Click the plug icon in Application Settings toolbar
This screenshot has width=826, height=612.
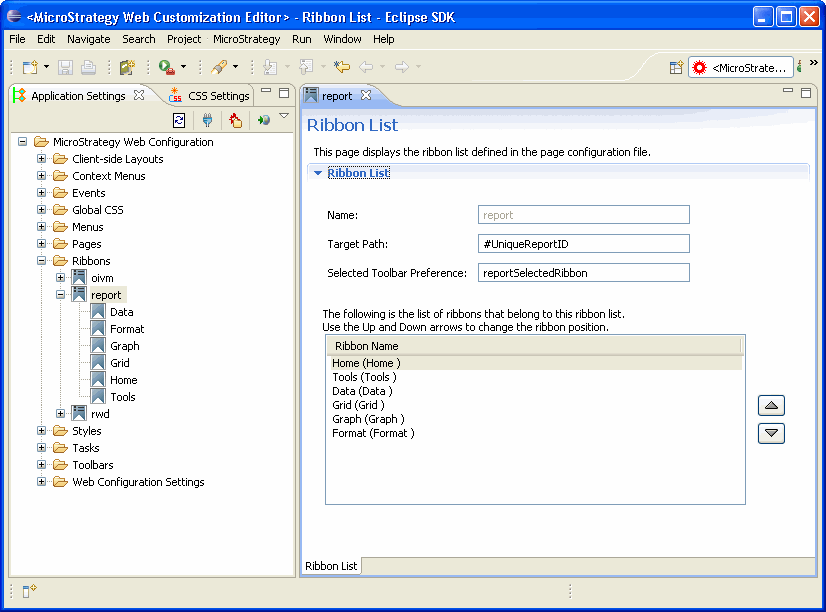[208, 121]
